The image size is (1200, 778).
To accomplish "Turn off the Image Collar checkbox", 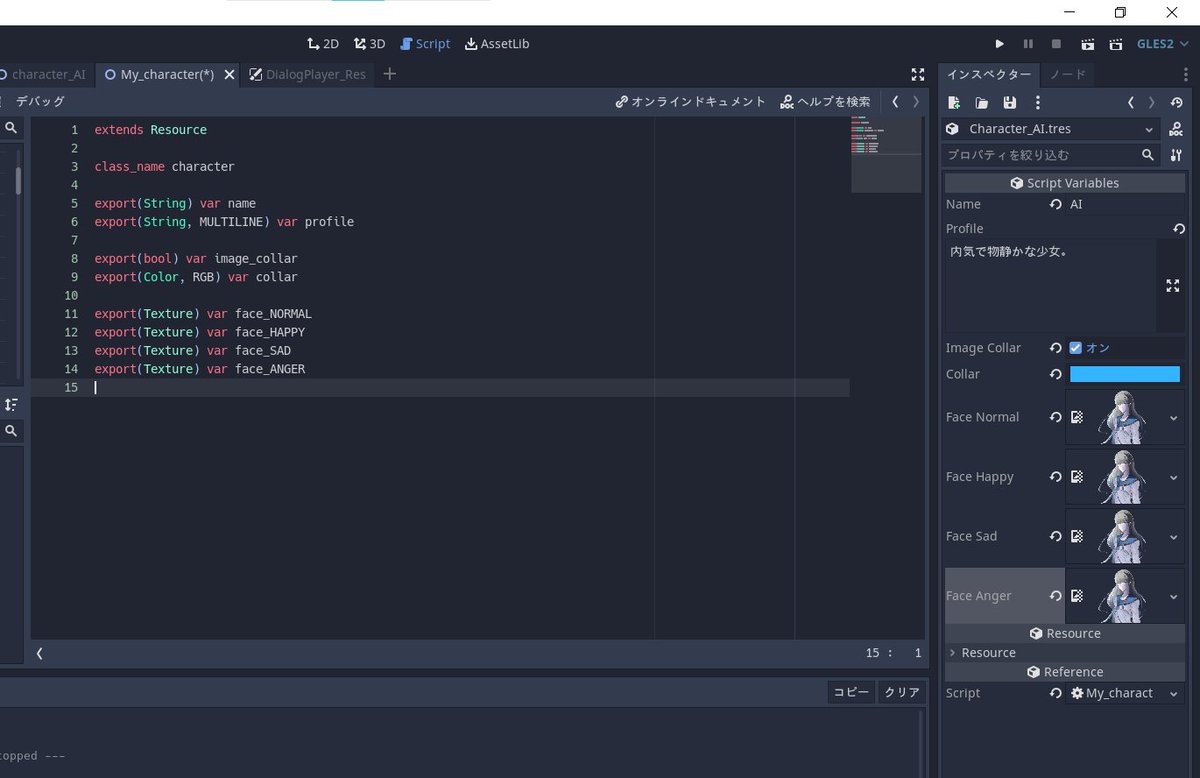I will coord(1076,348).
